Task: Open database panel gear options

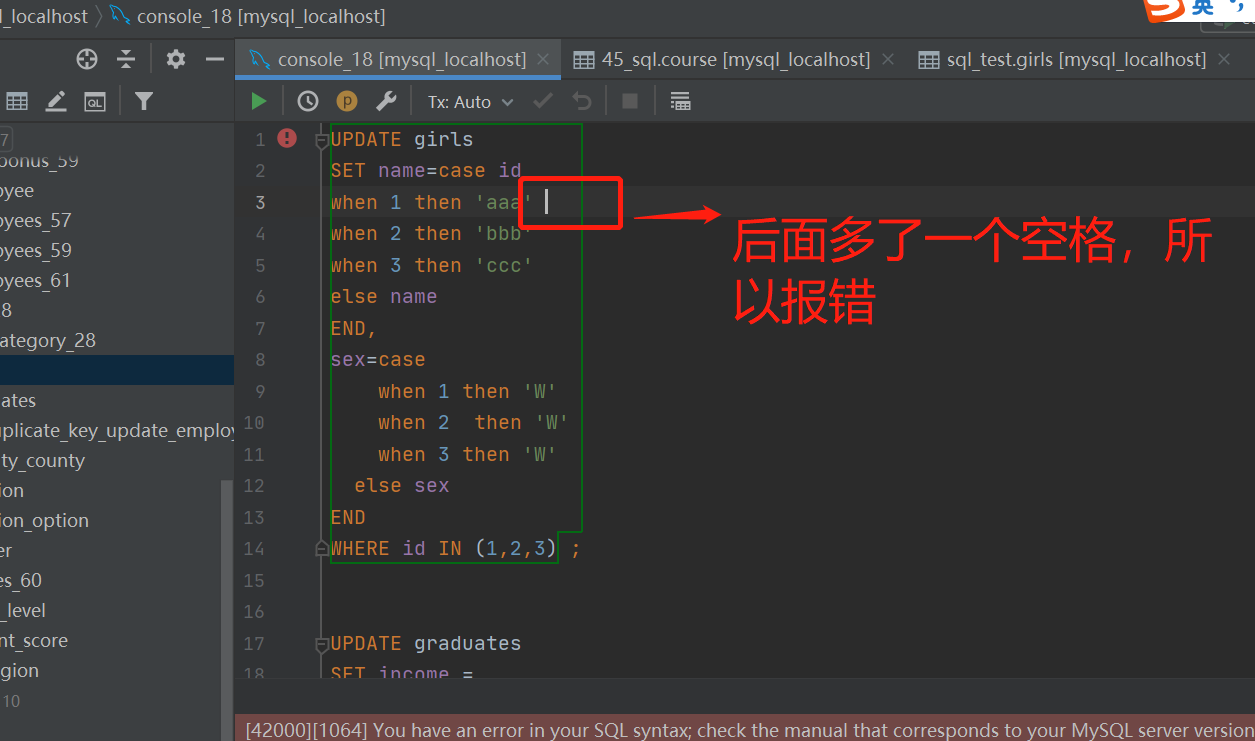Action: pyautogui.click(x=176, y=59)
